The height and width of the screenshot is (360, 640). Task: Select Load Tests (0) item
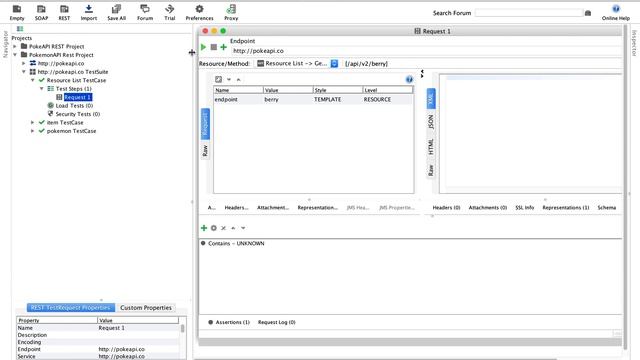click(x=74, y=105)
